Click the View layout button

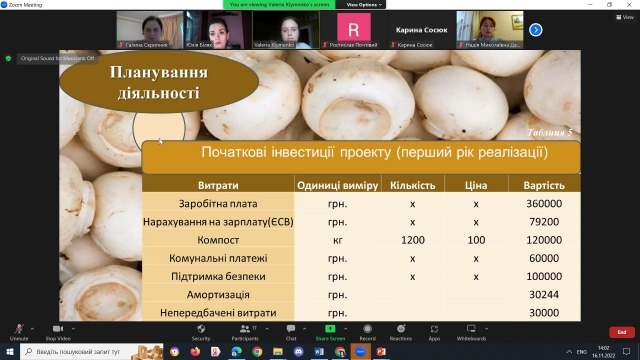click(625, 17)
